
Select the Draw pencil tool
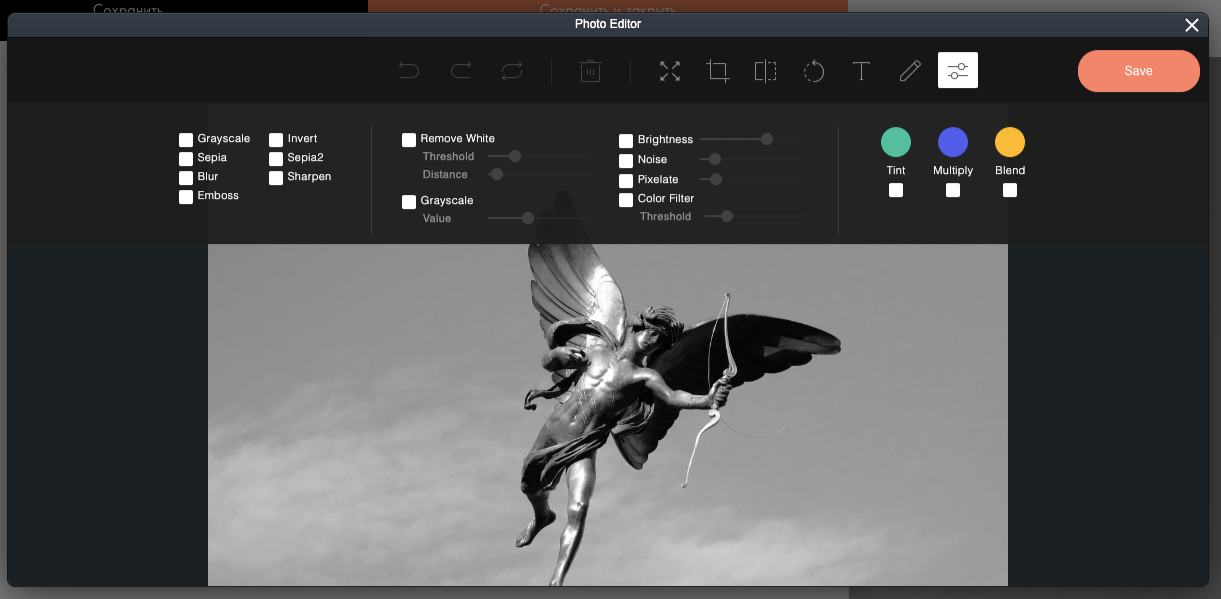tap(910, 71)
